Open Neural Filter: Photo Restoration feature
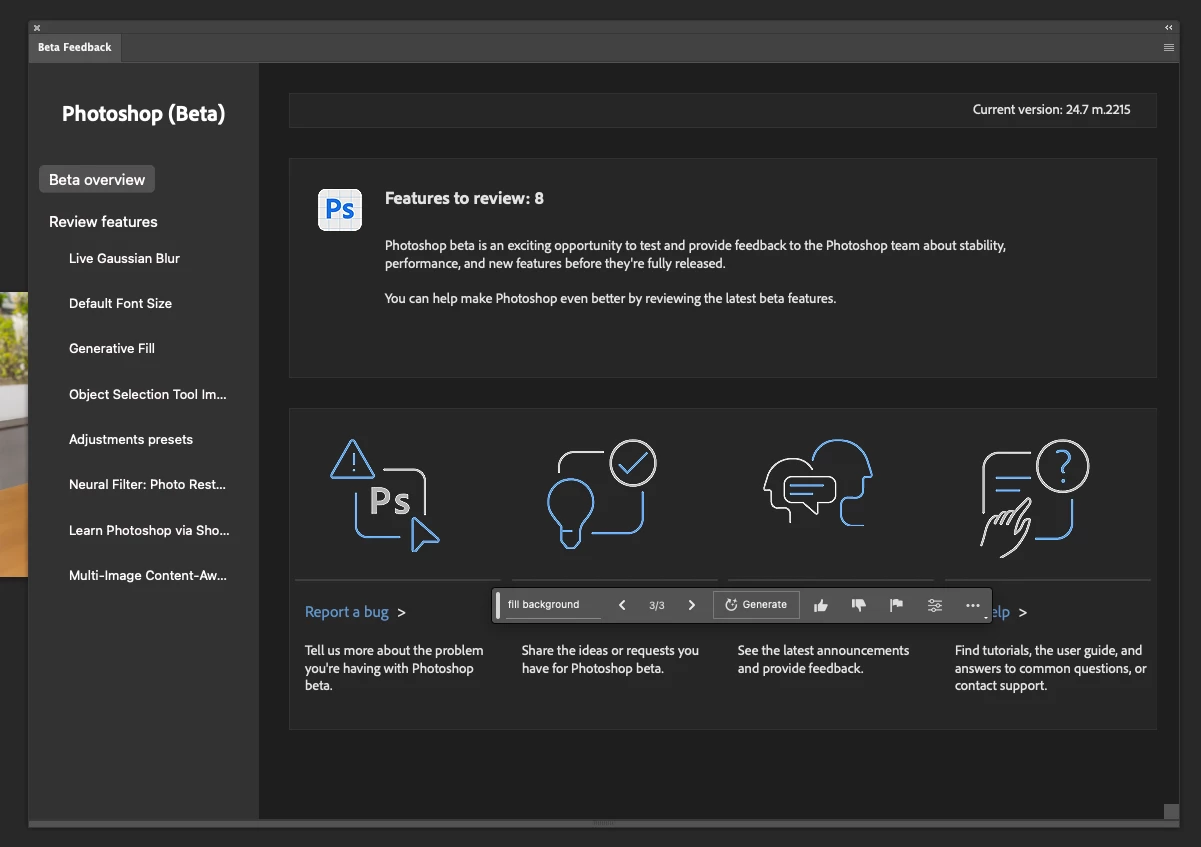This screenshot has height=847, width=1201. click(x=147, y=485)
